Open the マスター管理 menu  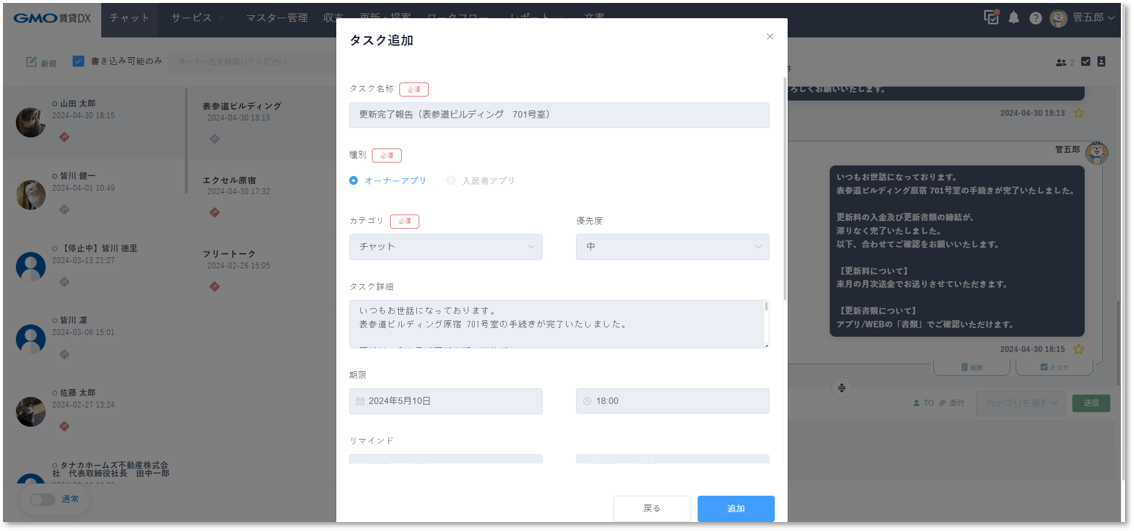click(x=276, y=18)
